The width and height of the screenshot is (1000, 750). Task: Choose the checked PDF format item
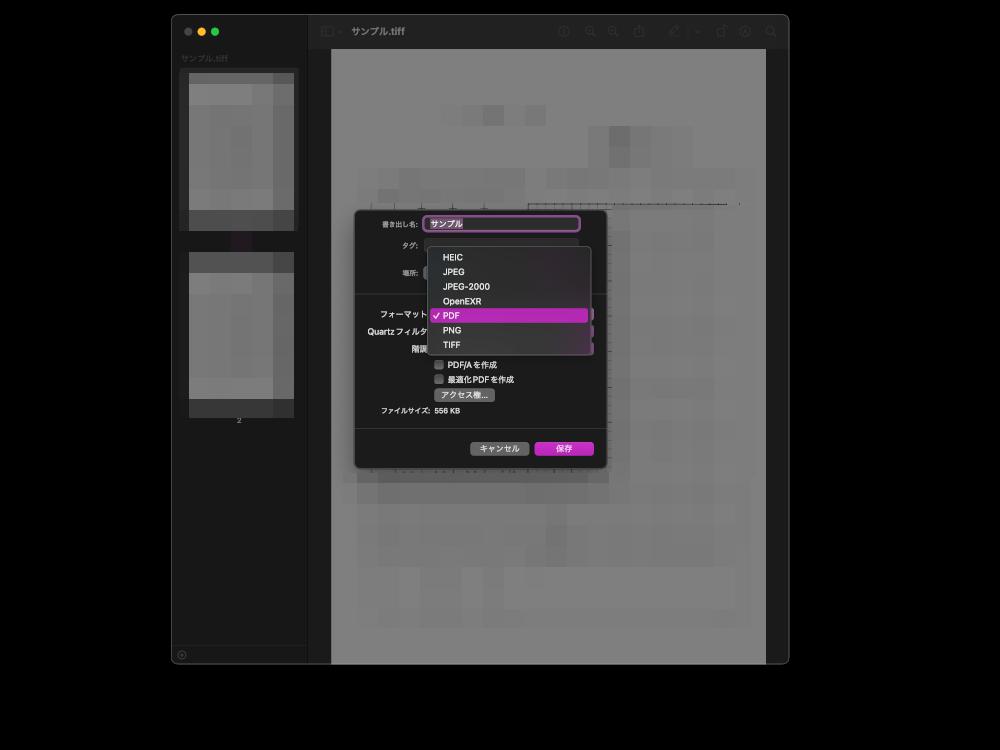coord(509,316)
